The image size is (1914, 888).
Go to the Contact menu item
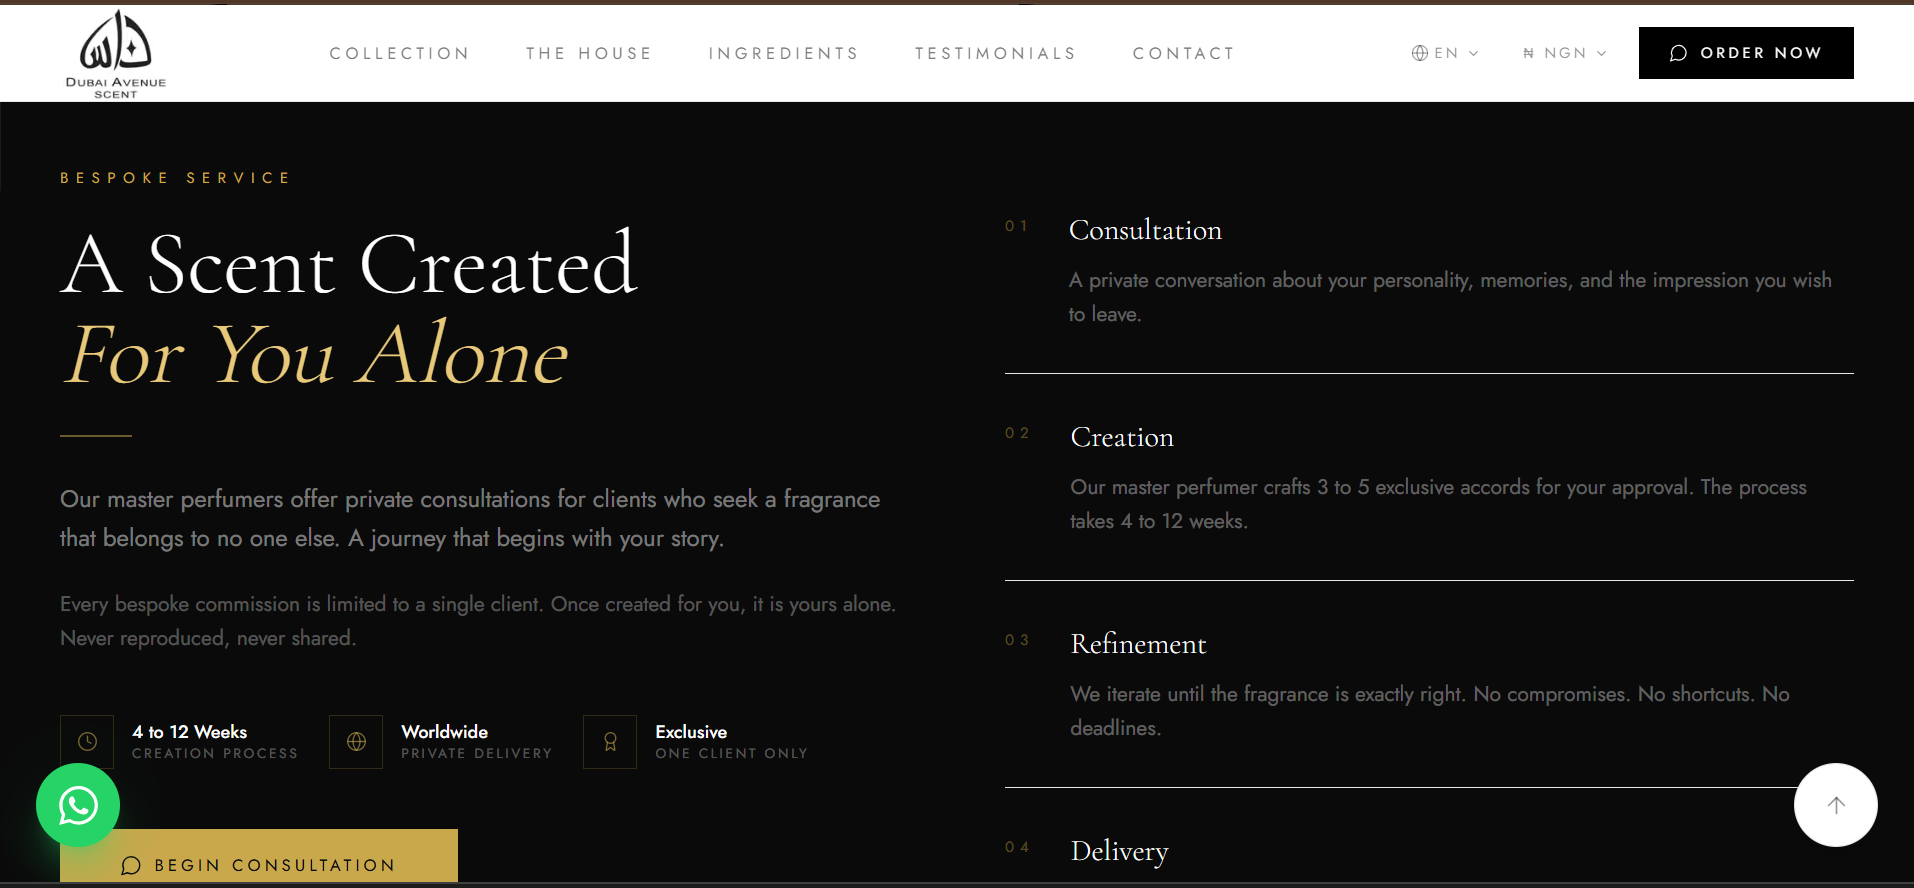coord(1184,53)
